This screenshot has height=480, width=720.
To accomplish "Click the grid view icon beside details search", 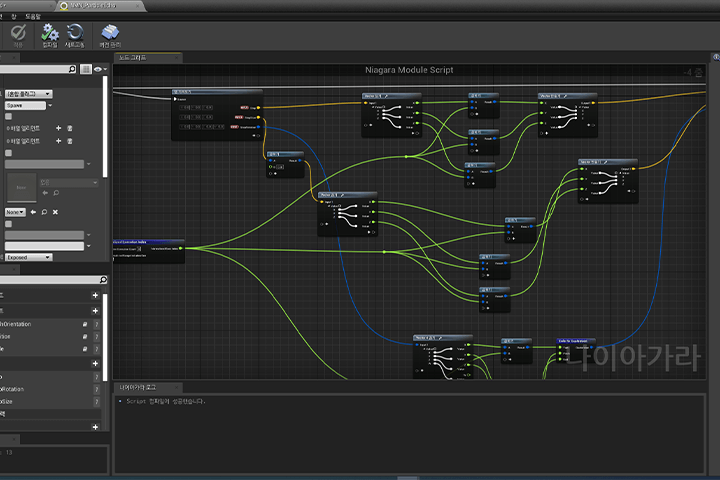I will coord(86,69).
